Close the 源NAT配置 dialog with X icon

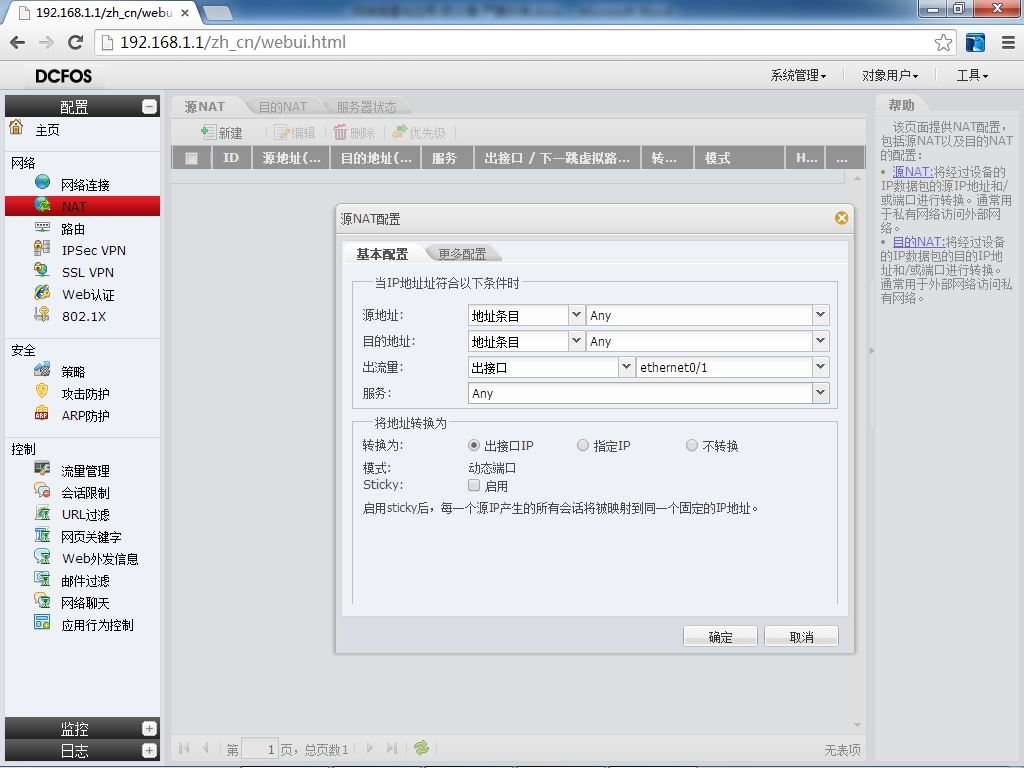tap(841, 218)
